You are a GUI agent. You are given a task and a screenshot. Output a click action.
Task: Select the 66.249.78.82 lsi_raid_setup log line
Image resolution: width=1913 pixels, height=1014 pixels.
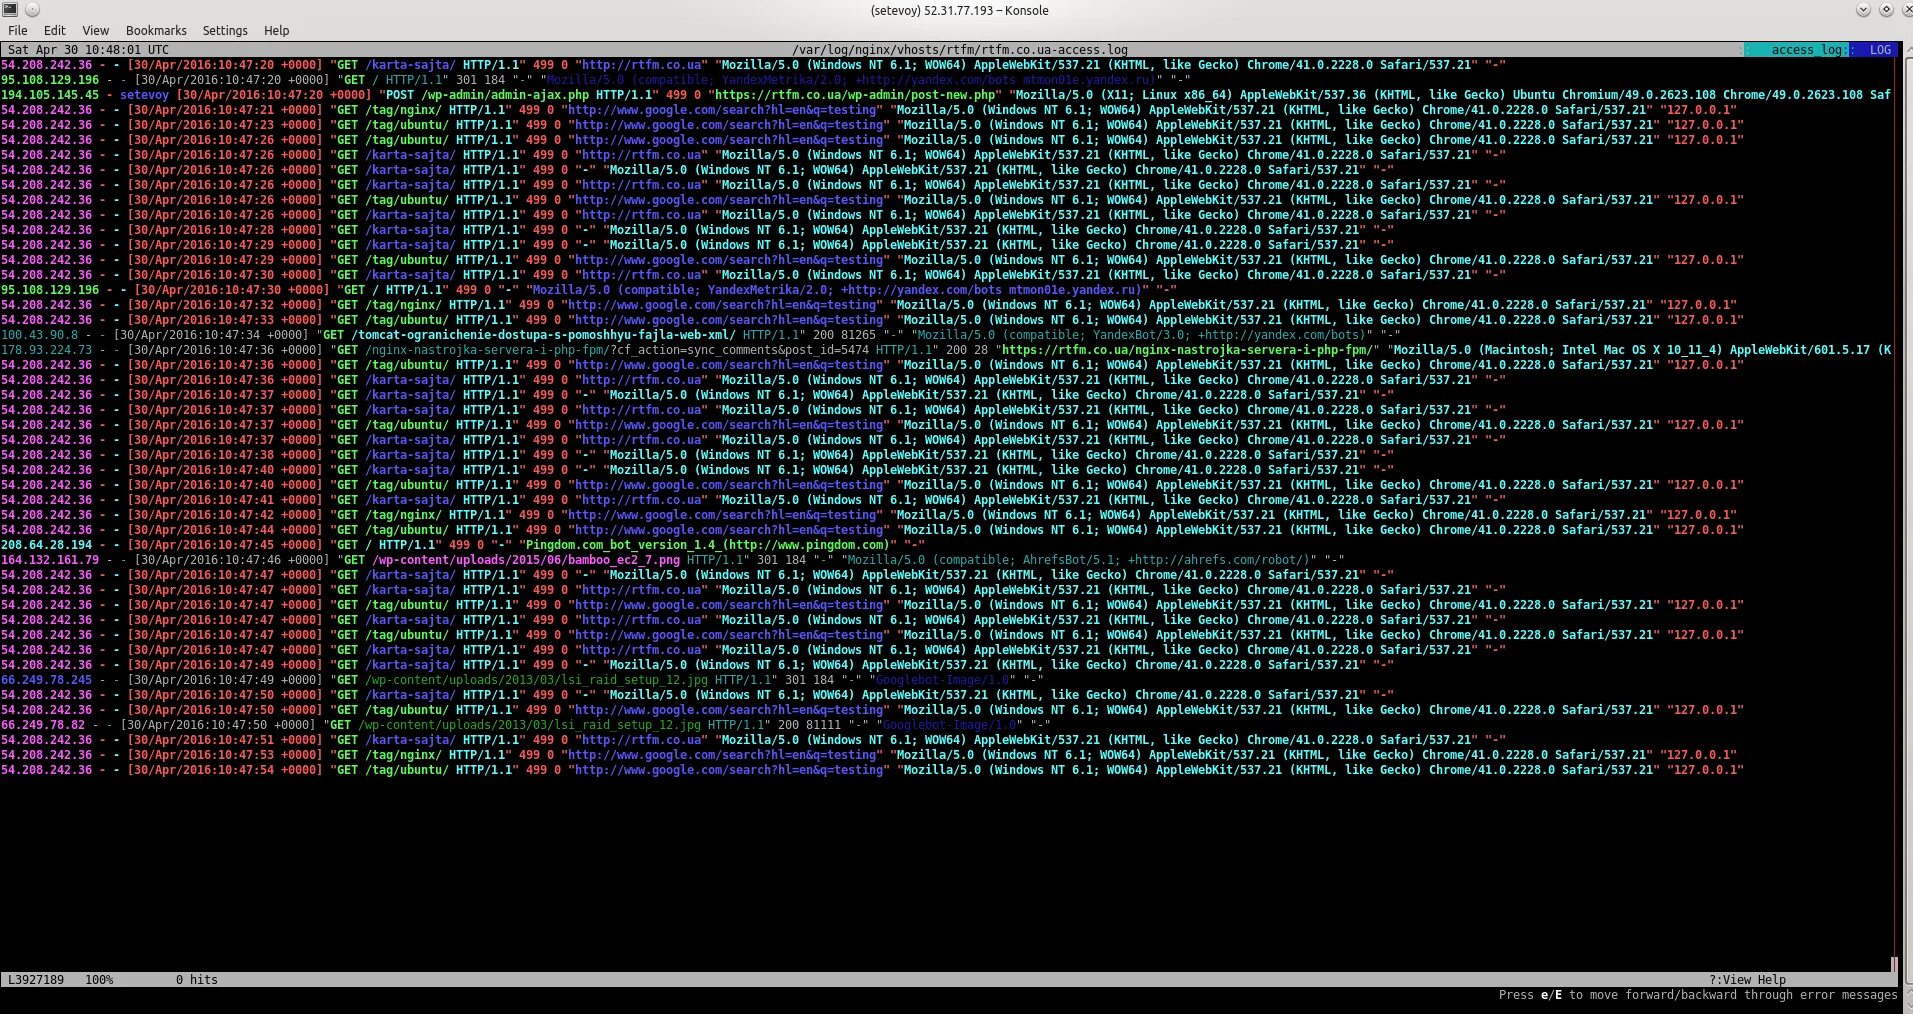coord(525,725)
